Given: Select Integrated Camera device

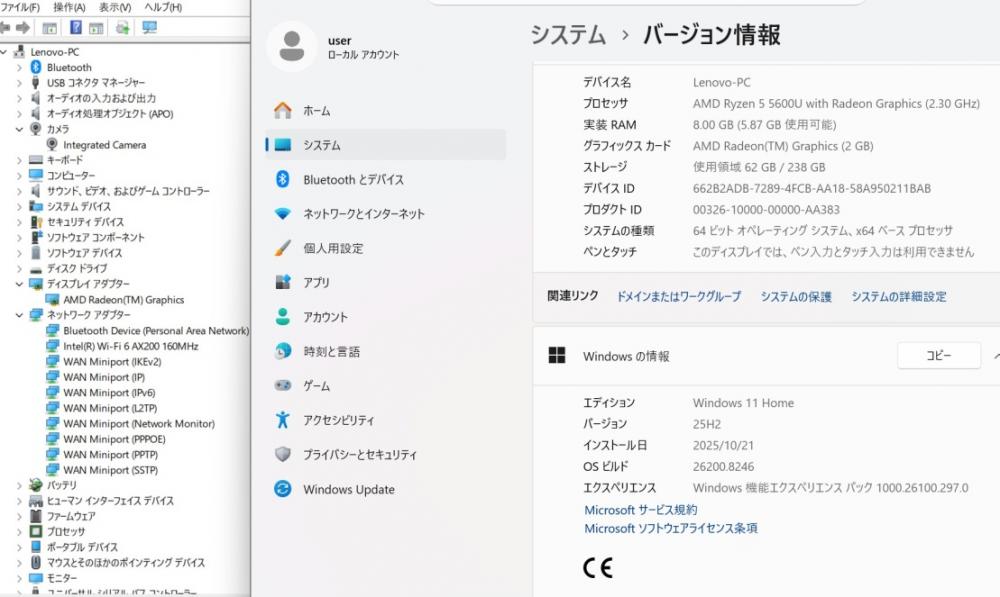Looking at the screenshot, I should pyautogui.click(x=105, y=145).
